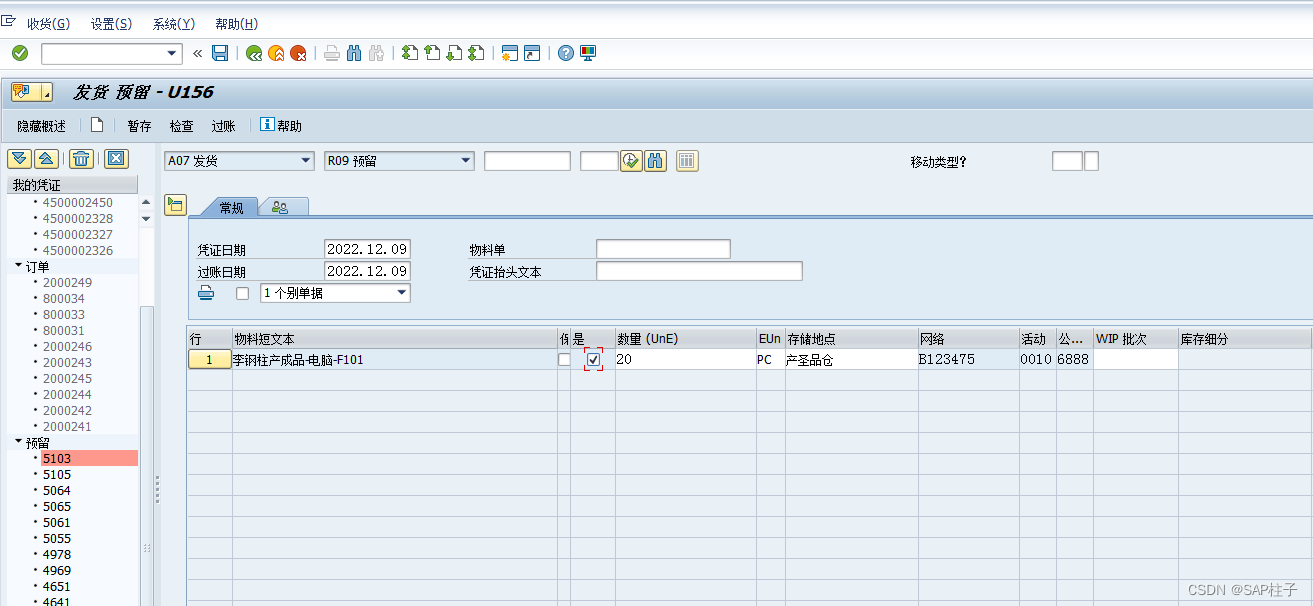Click the Collapse All icon above the tree

pos(45,158)
